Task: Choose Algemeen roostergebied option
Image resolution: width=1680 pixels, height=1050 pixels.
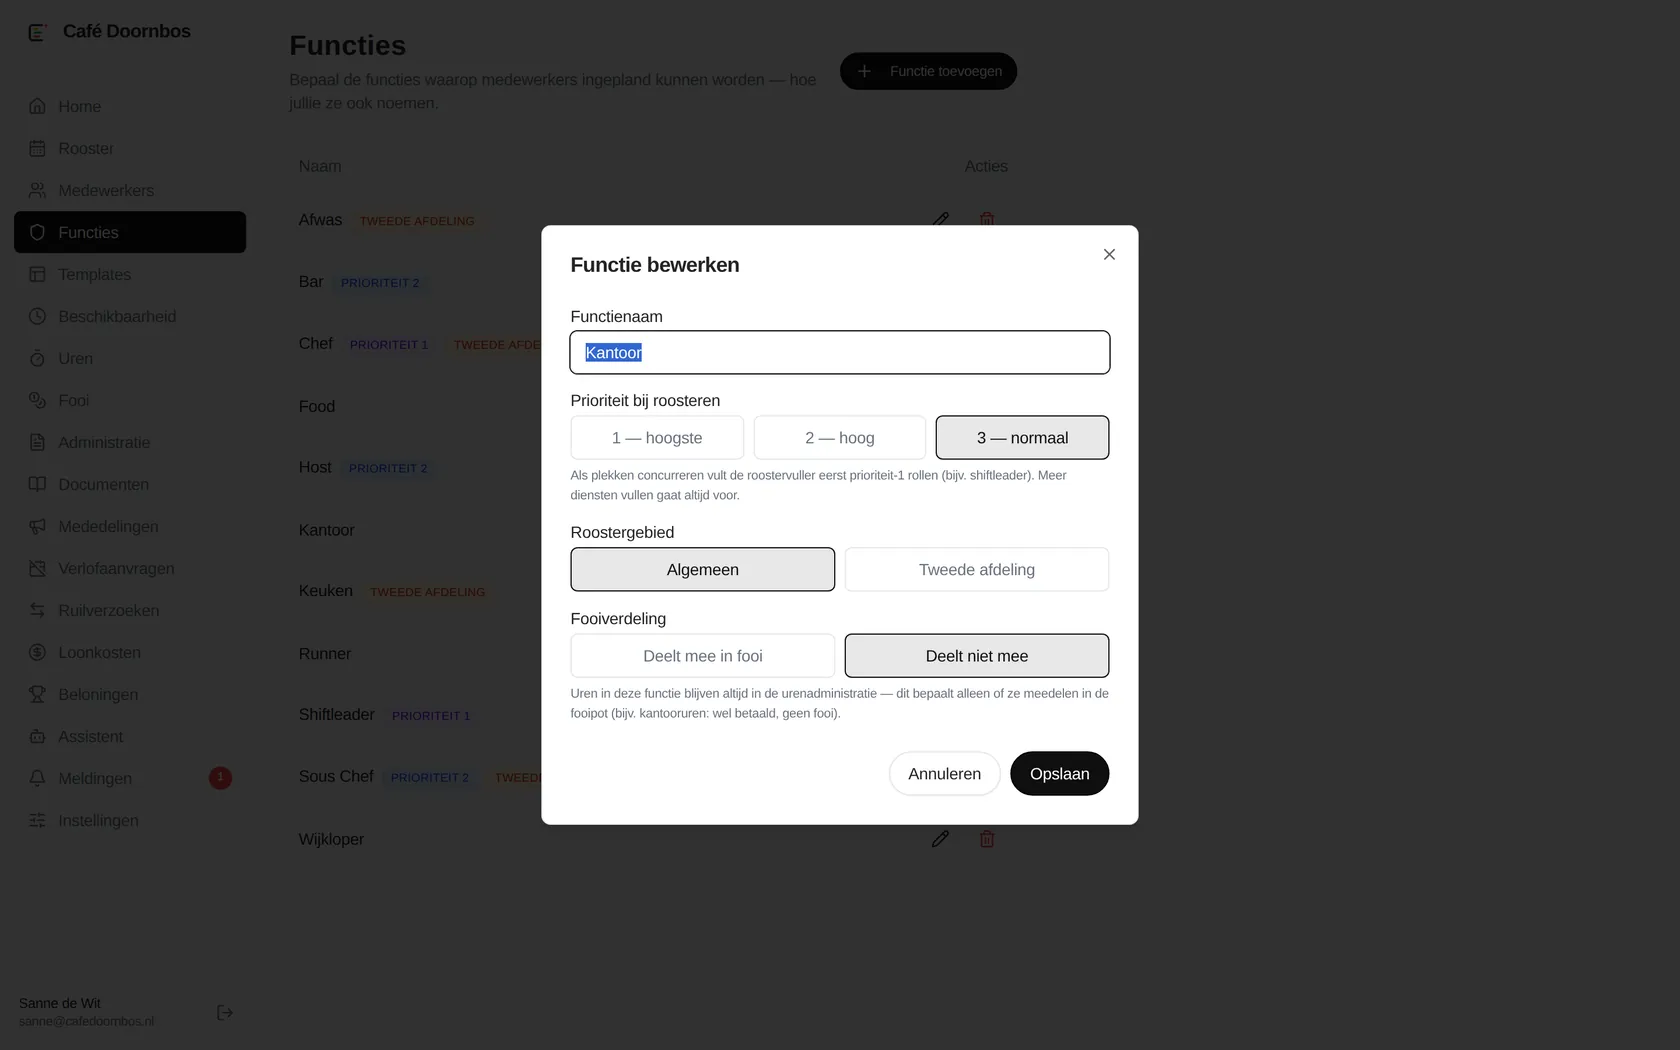Action: (703, 570)
